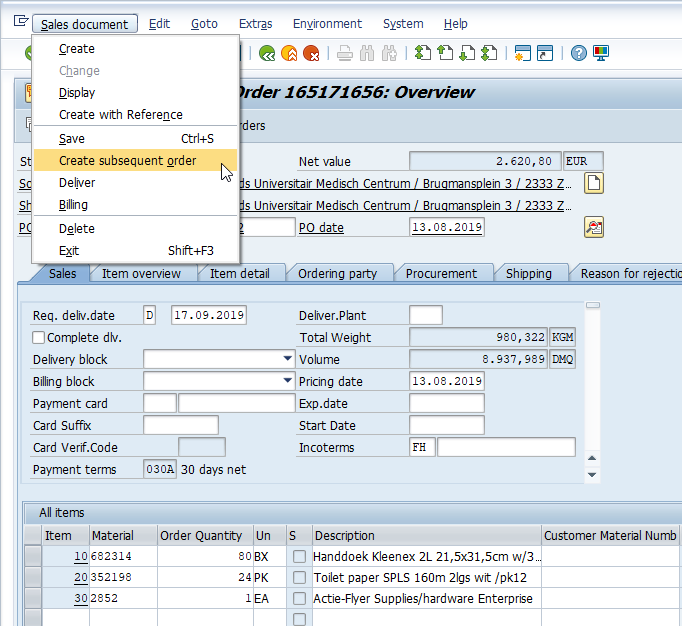Screen dimensions: 682x626
Task: Choose Exit in the menu
Action: [x=135, y=251]
